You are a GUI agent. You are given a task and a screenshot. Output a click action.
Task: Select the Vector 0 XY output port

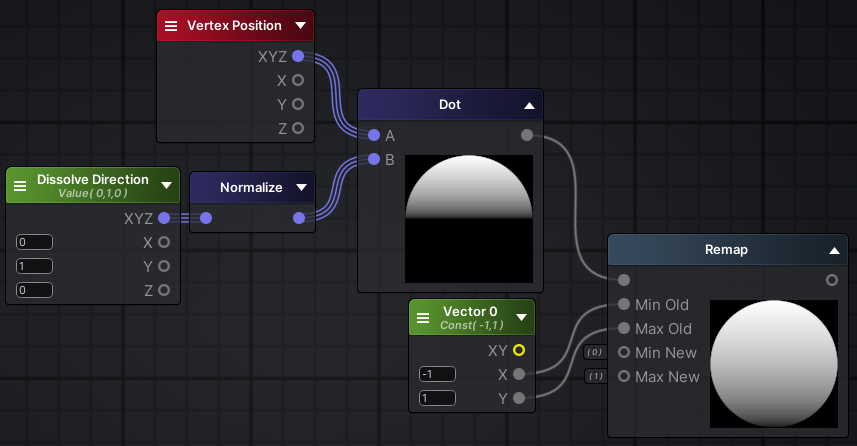coord(519,350)
